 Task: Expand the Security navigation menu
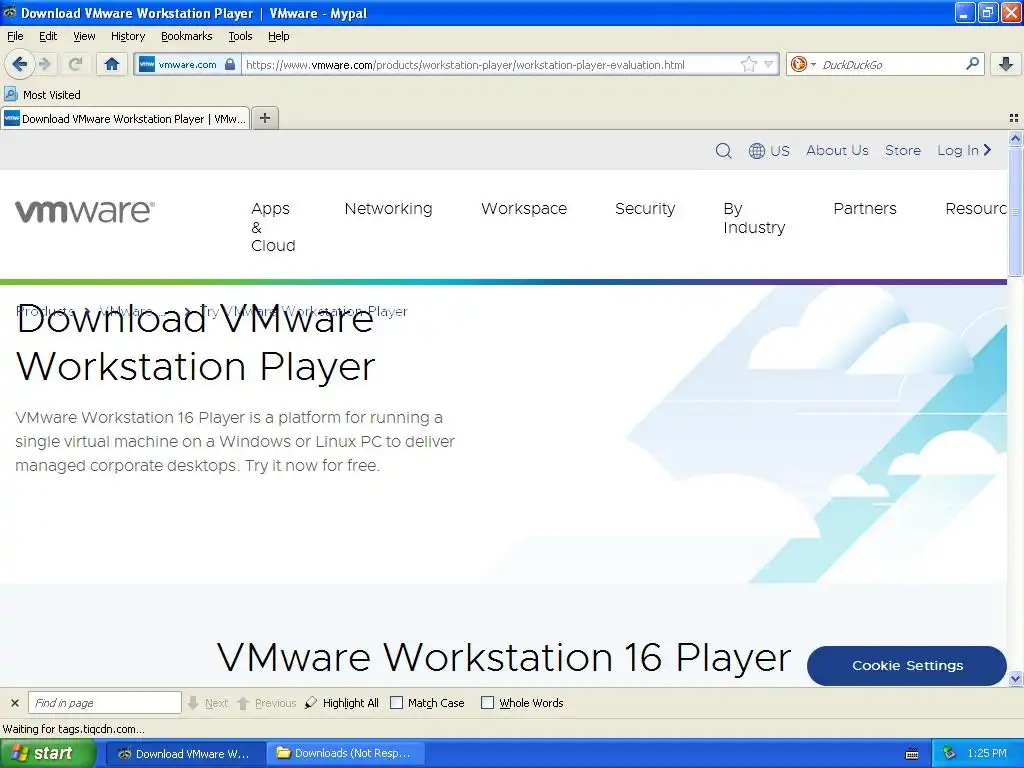tap(645, 208)
